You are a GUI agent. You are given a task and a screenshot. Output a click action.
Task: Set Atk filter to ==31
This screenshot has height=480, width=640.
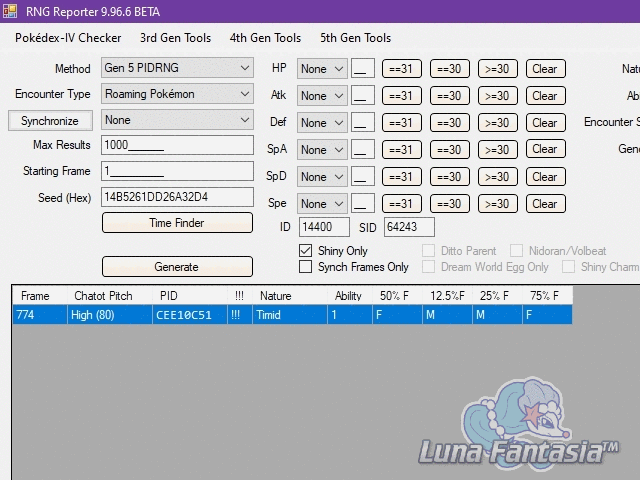pyautogui.click(x=402, y=96)
